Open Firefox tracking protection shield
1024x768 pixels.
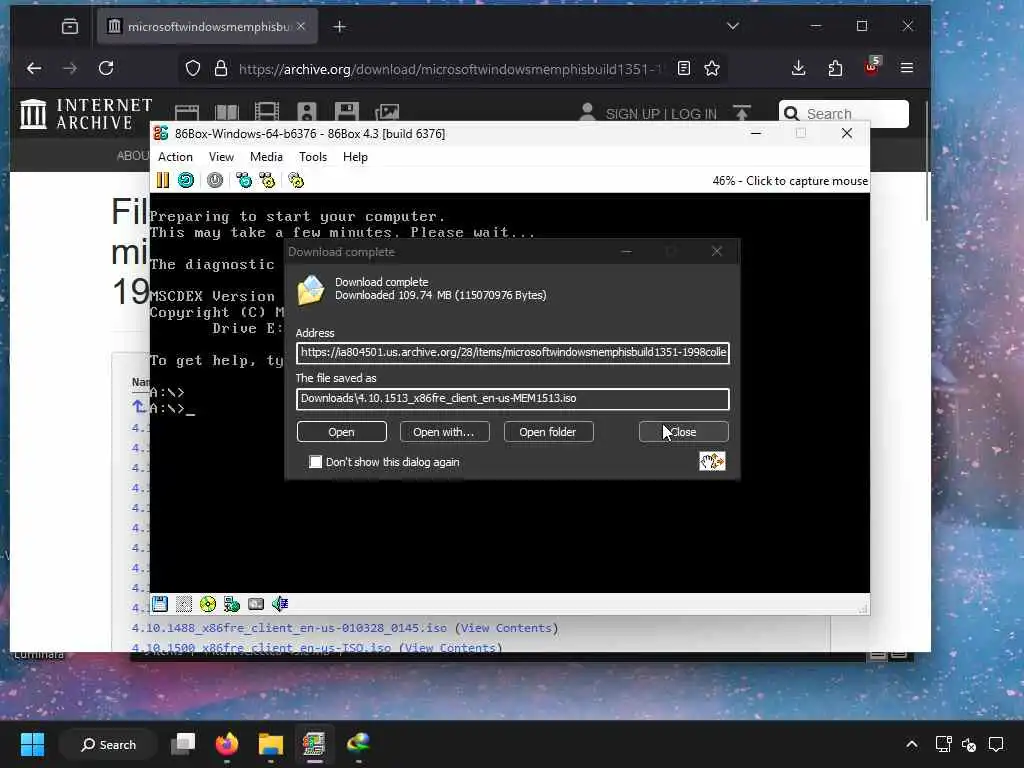[193, 69]
